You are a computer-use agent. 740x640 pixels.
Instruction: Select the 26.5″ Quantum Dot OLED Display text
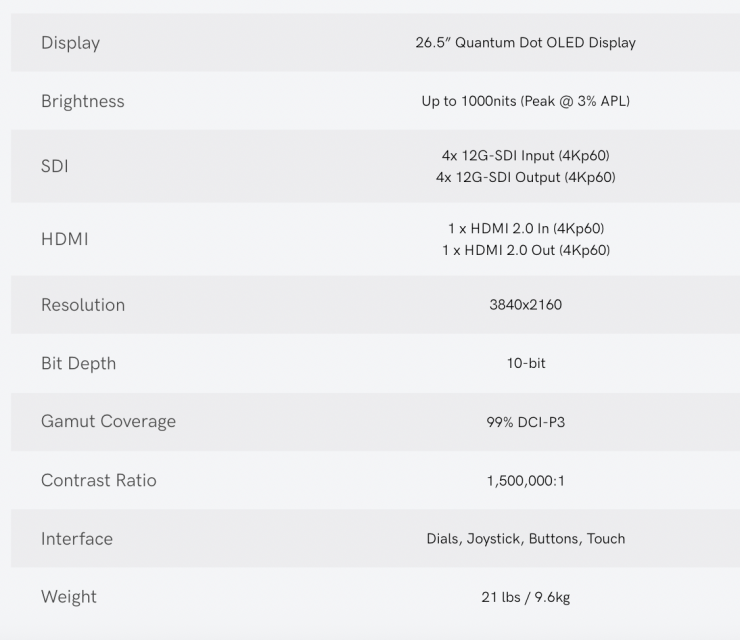coord(525,43)
